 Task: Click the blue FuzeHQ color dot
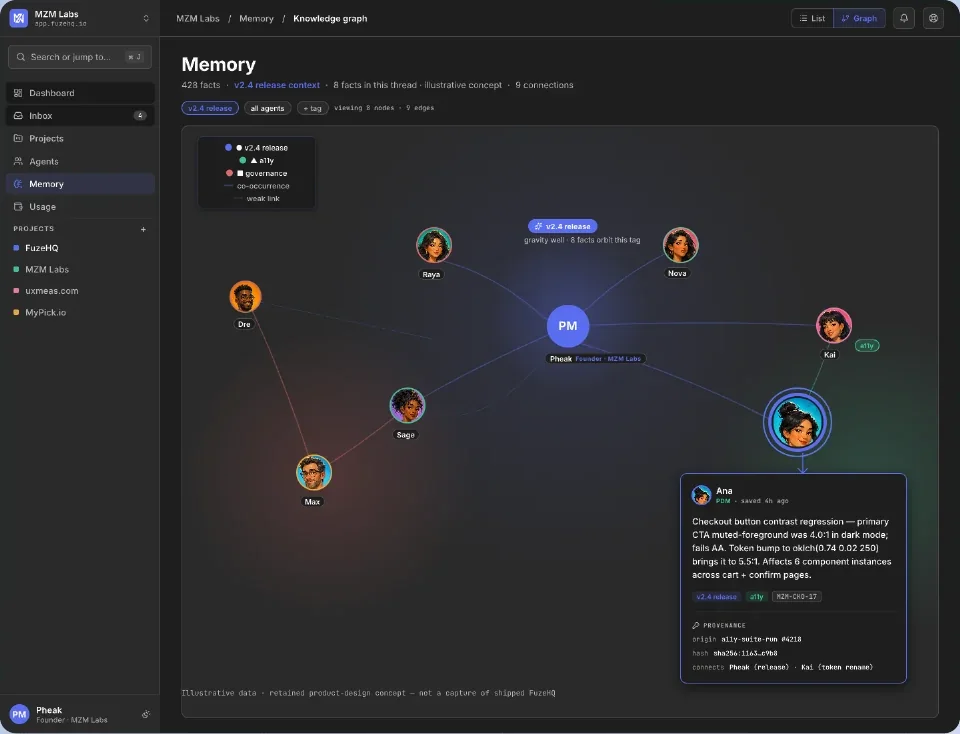[x=16, y=248]
